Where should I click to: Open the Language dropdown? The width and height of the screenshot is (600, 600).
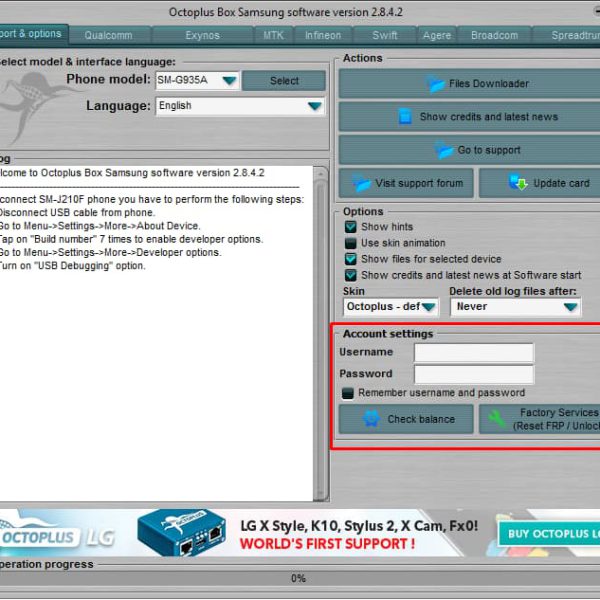(x=315, y=106)
